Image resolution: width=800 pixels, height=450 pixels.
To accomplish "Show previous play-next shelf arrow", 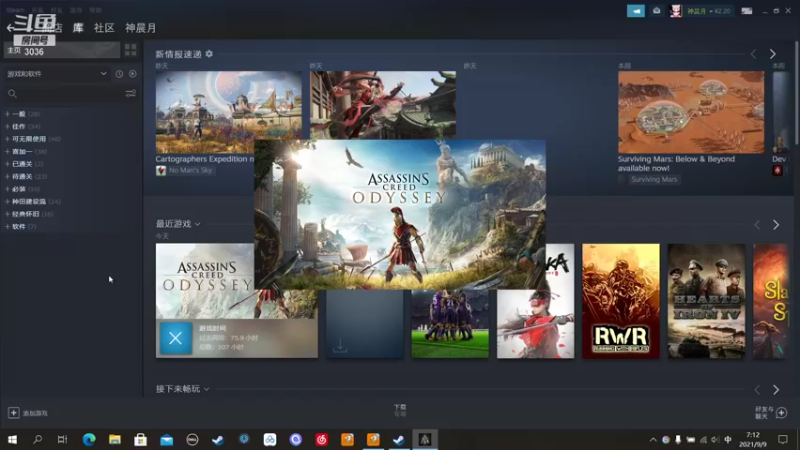I will pyautogui.click(x=757, y=390).
